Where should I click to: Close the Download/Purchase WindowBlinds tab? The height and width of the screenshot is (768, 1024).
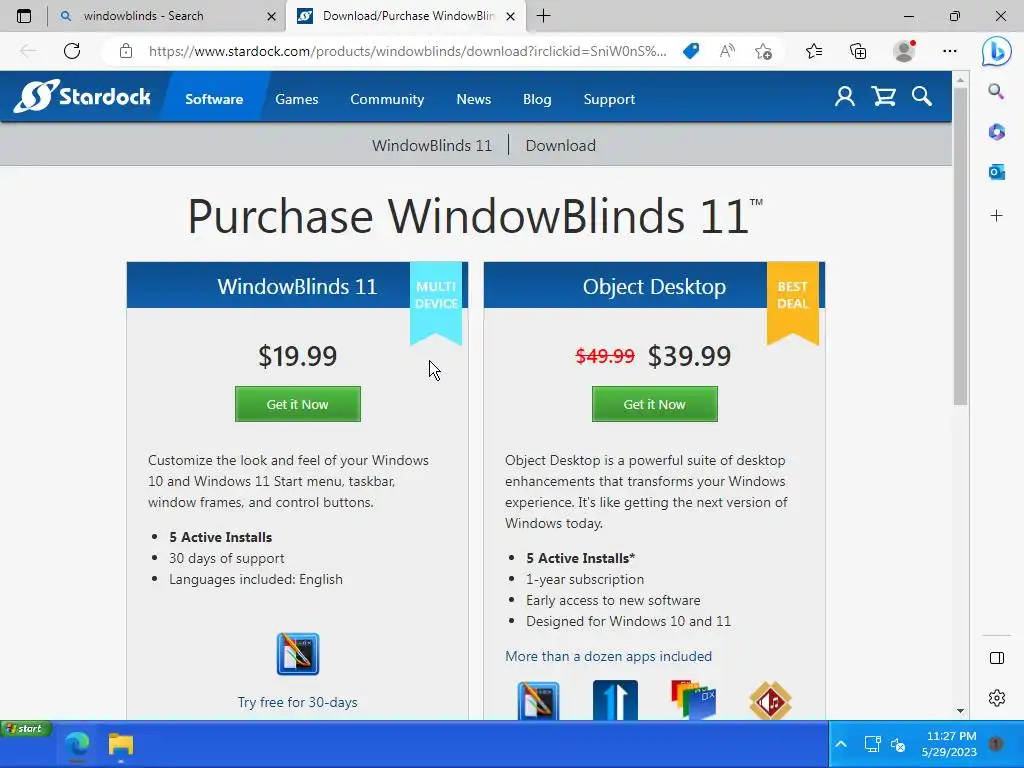(x=511, y=16)
